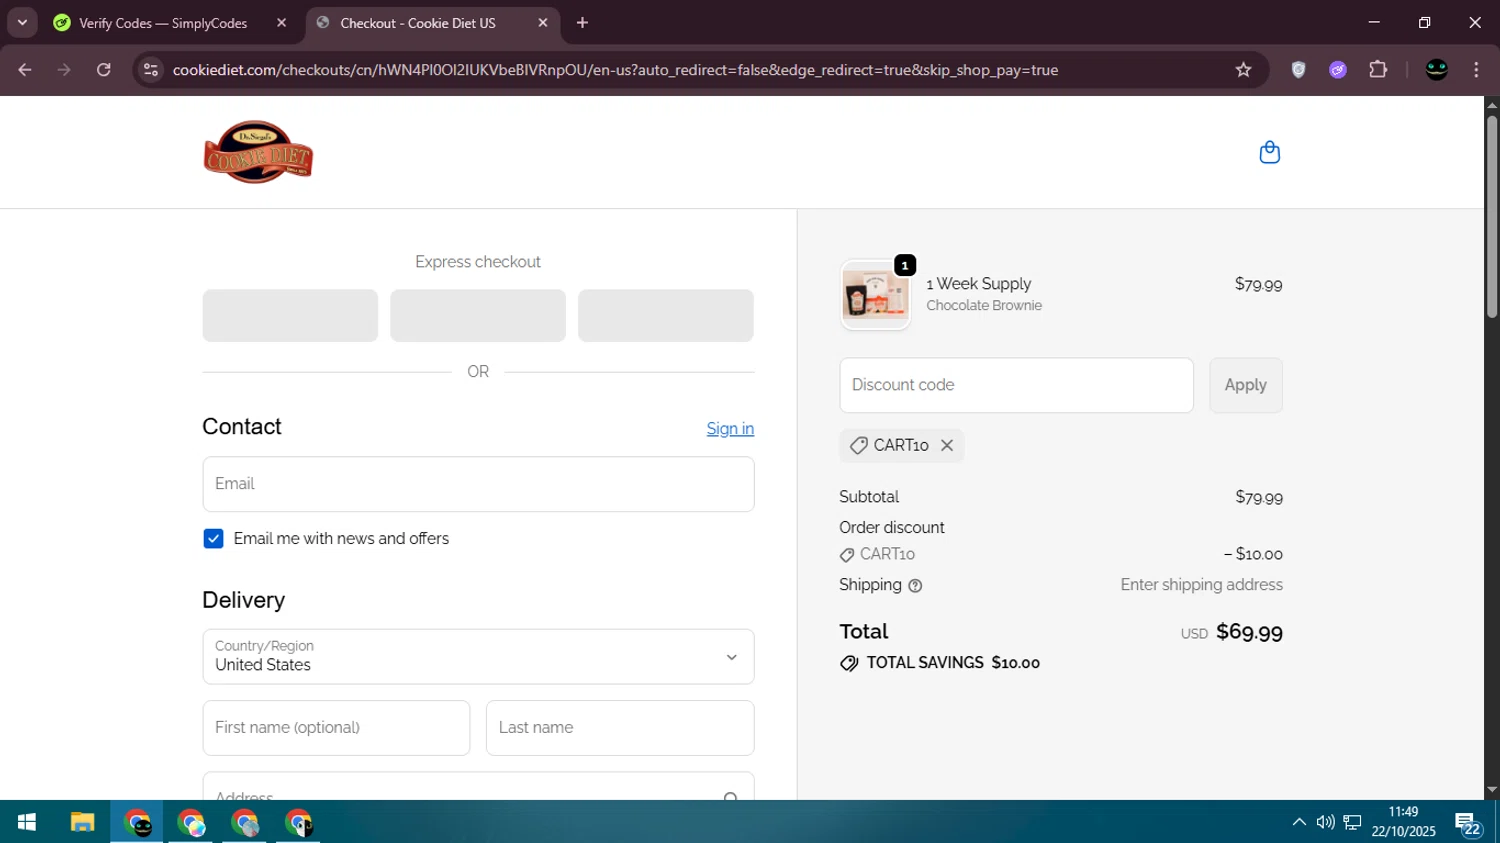This screenshot has height=843, width=1500.
Task: Click the shipping help question mark icon
Action: [x=915, y=586]
